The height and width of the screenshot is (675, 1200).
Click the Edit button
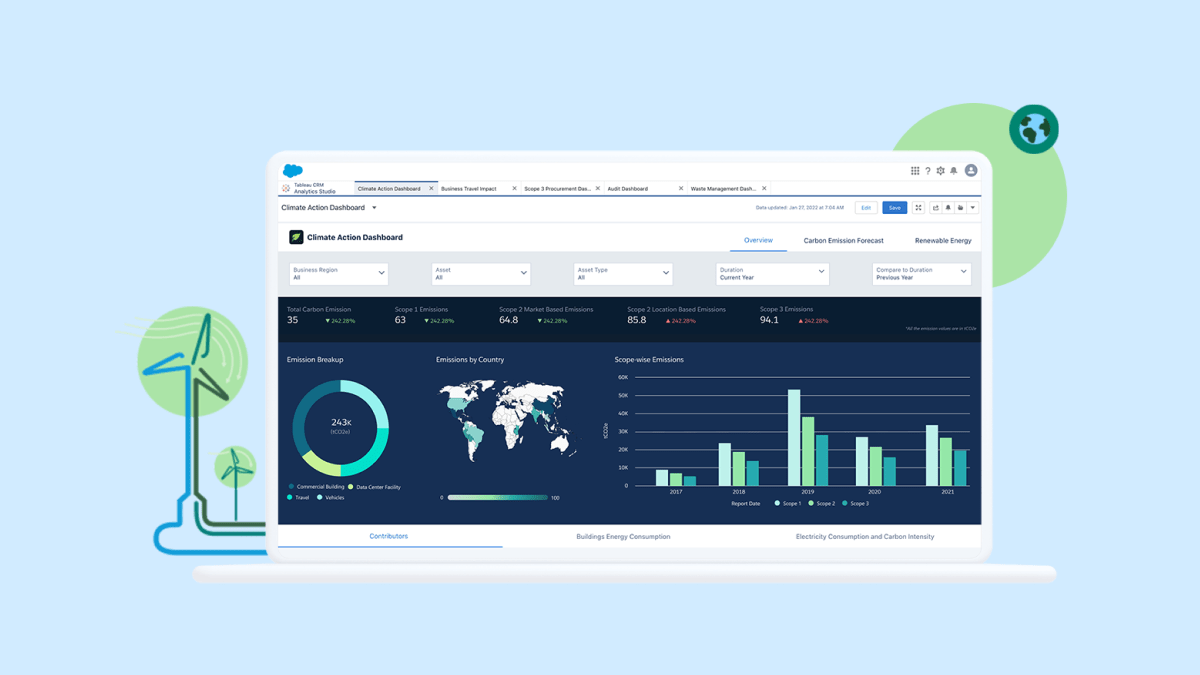click(866, 208)
